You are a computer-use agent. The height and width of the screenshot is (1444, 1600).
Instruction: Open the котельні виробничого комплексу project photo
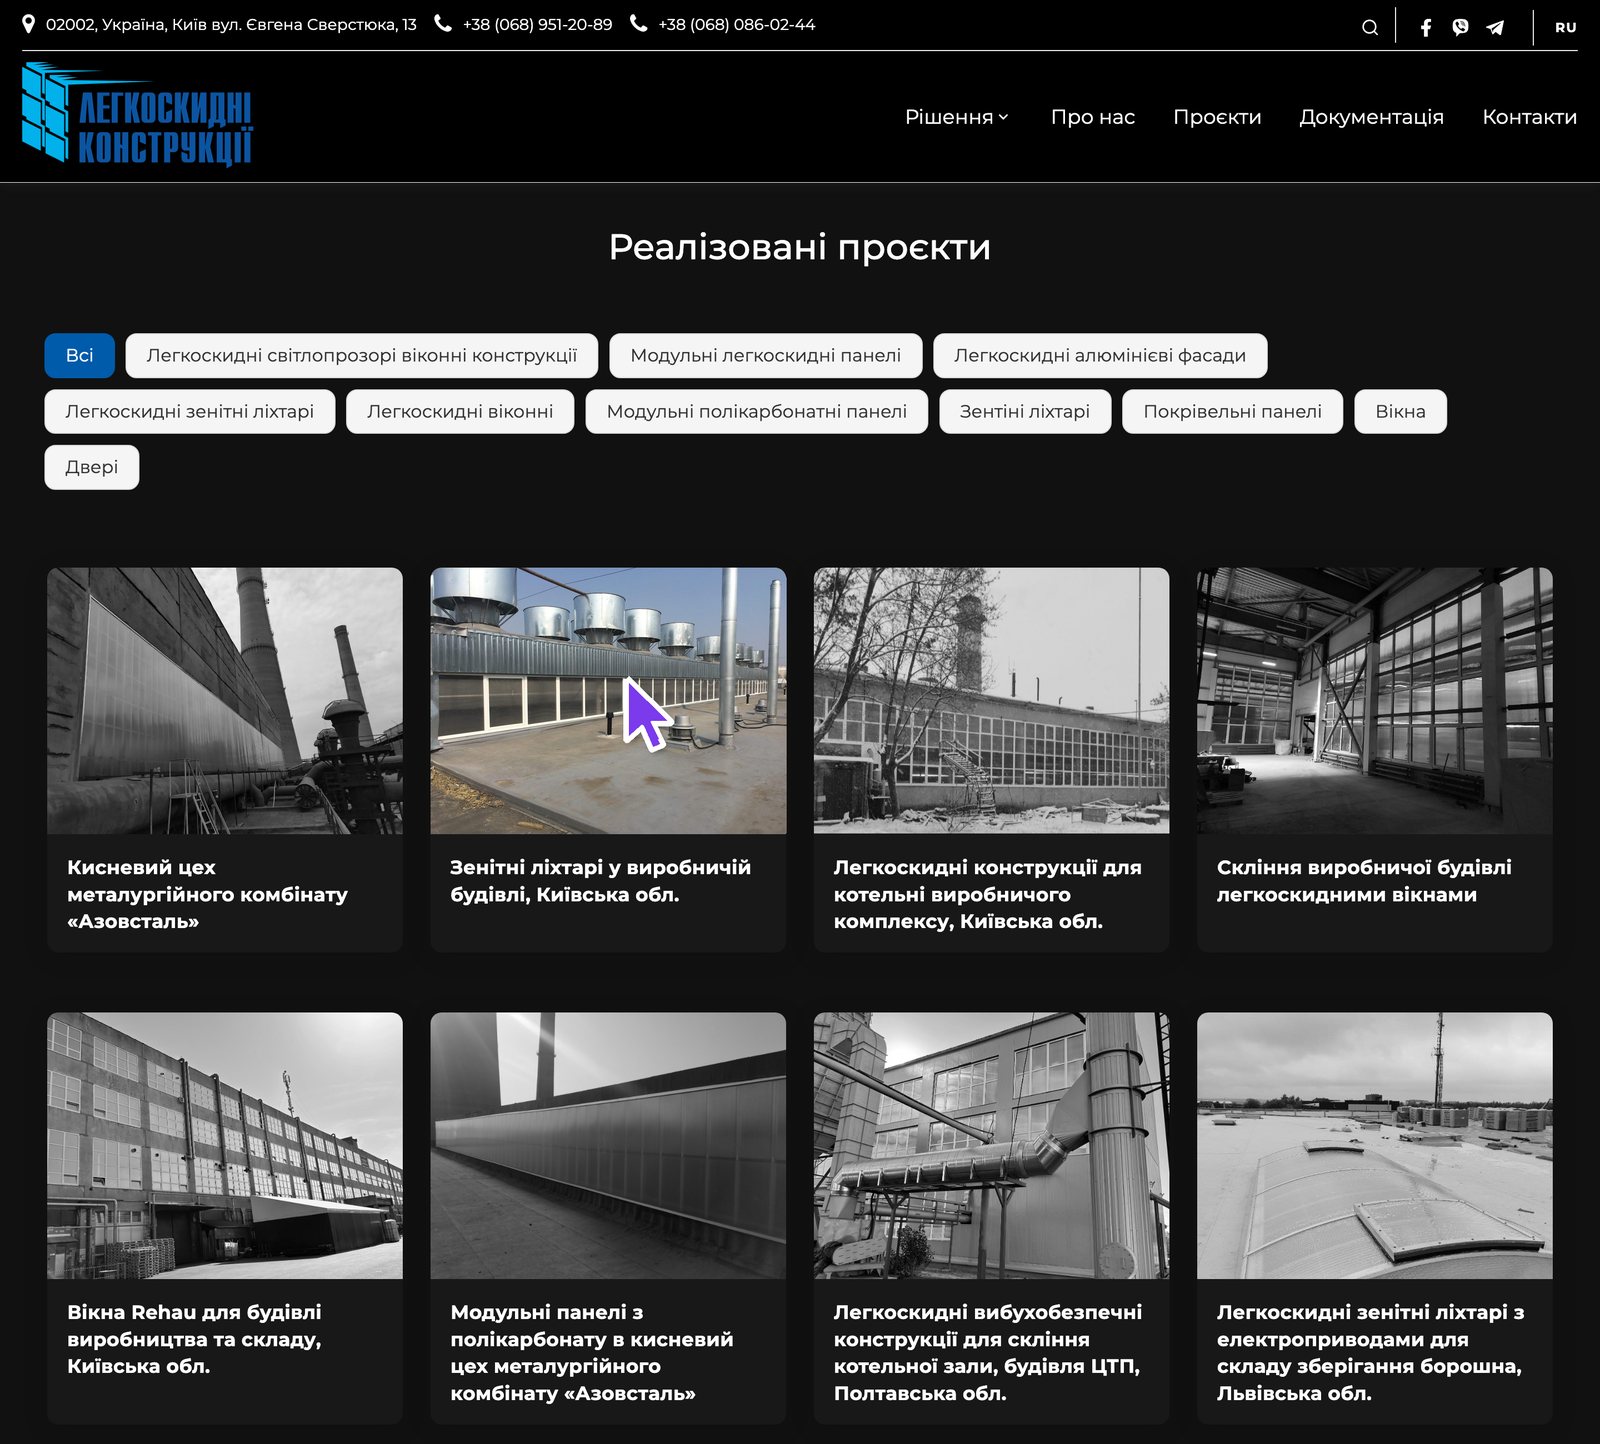point(991,700)
